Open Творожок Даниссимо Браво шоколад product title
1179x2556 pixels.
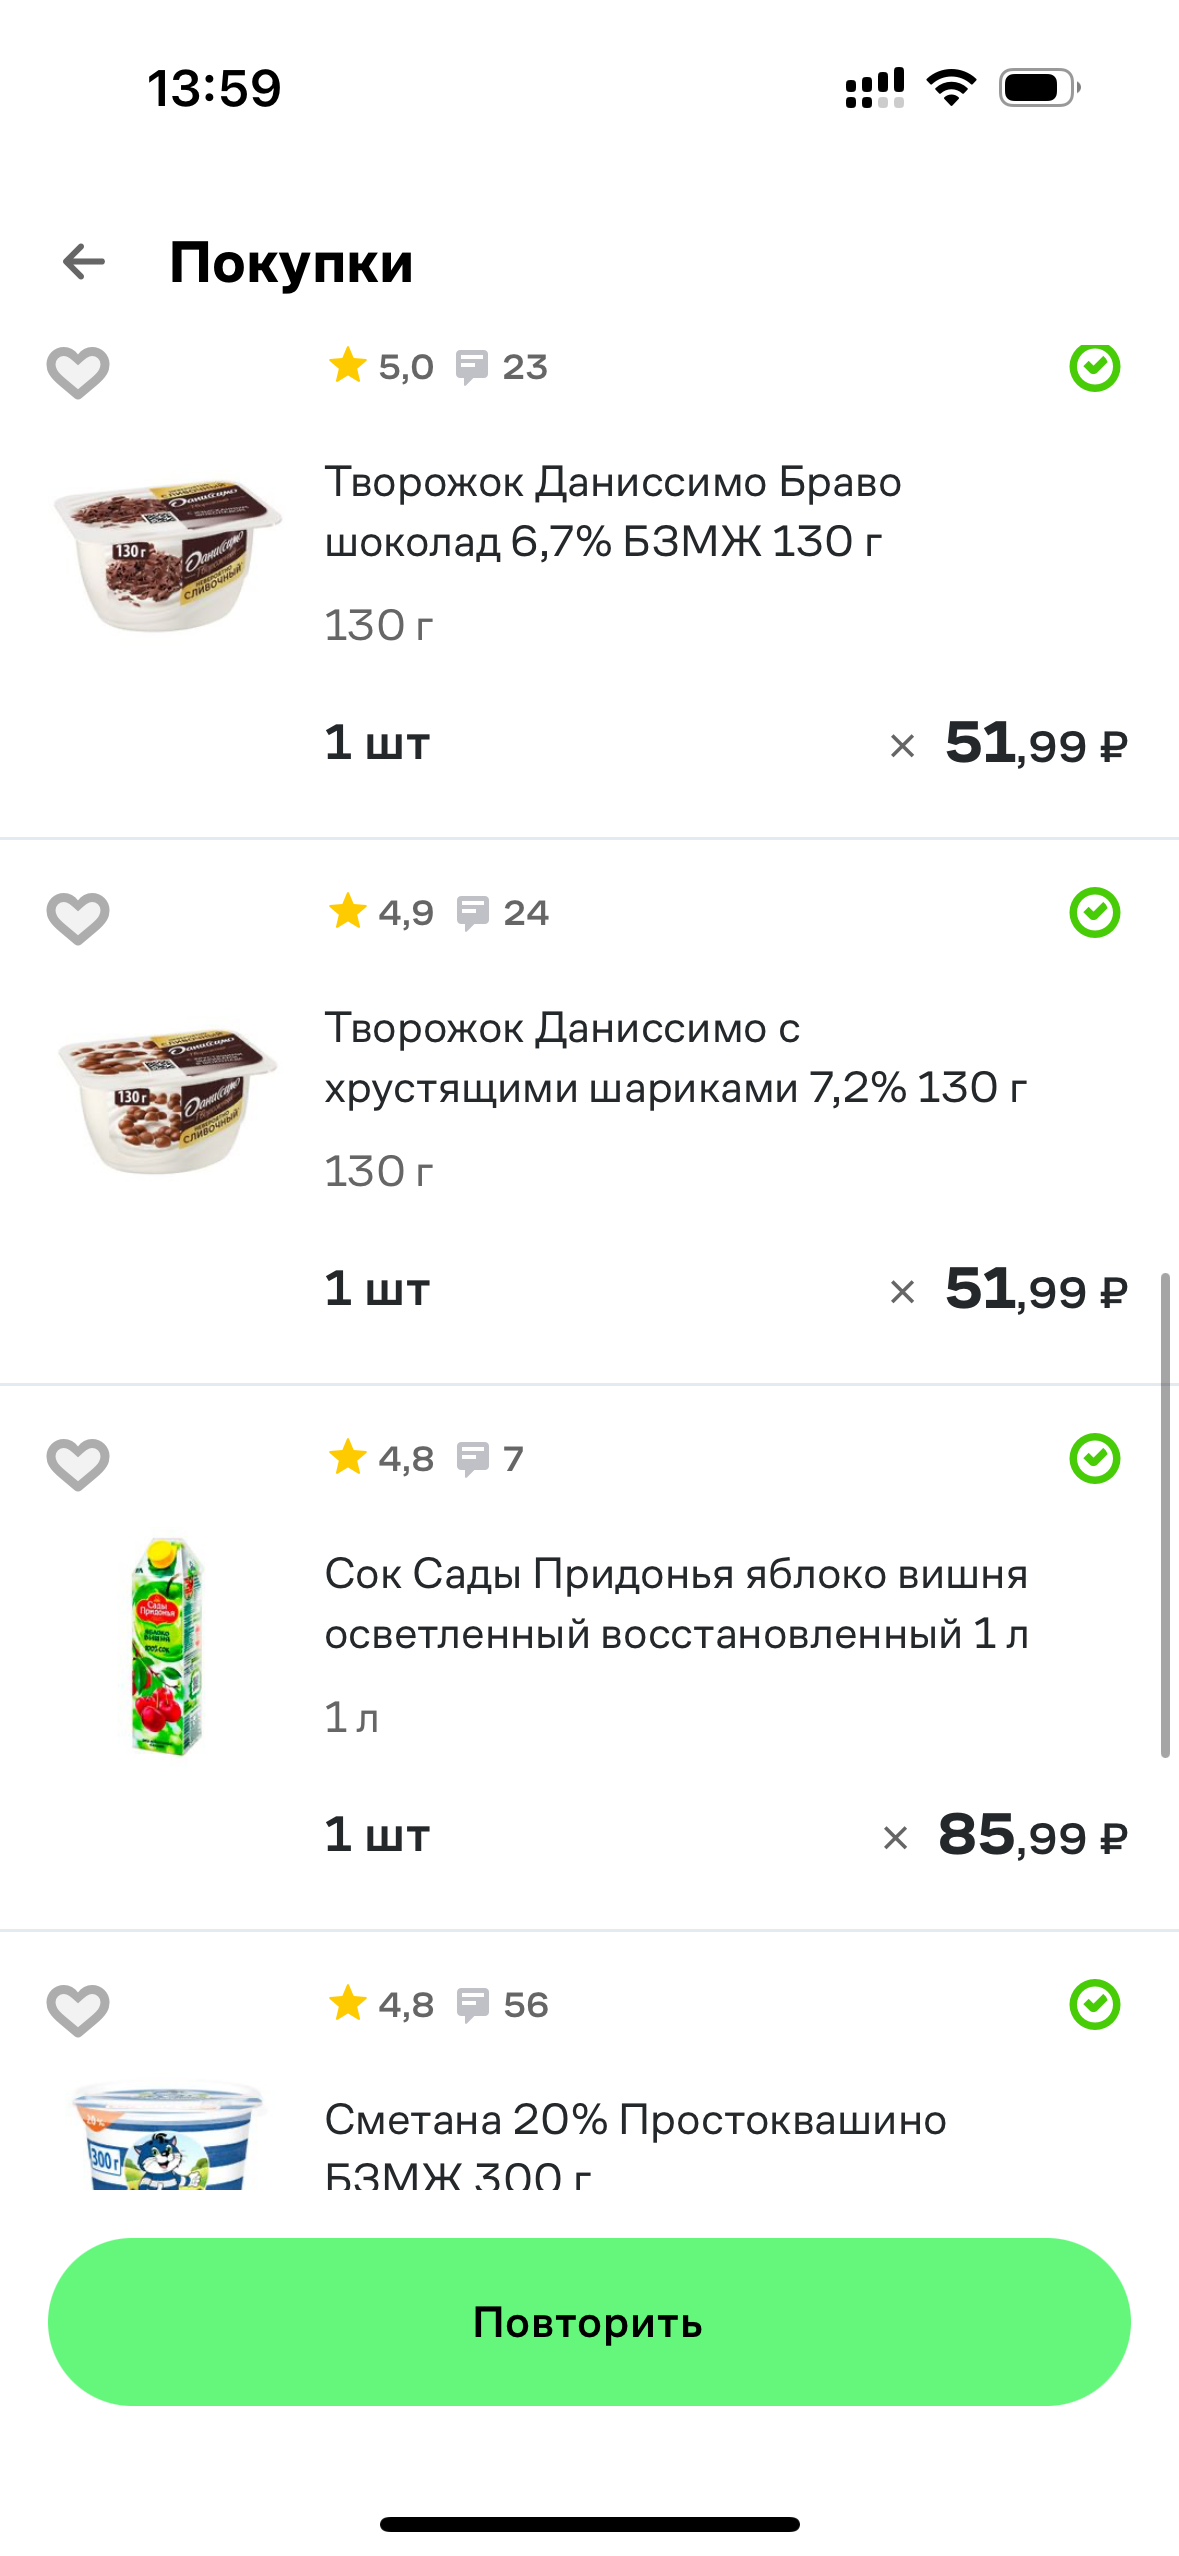click(613, 511)
